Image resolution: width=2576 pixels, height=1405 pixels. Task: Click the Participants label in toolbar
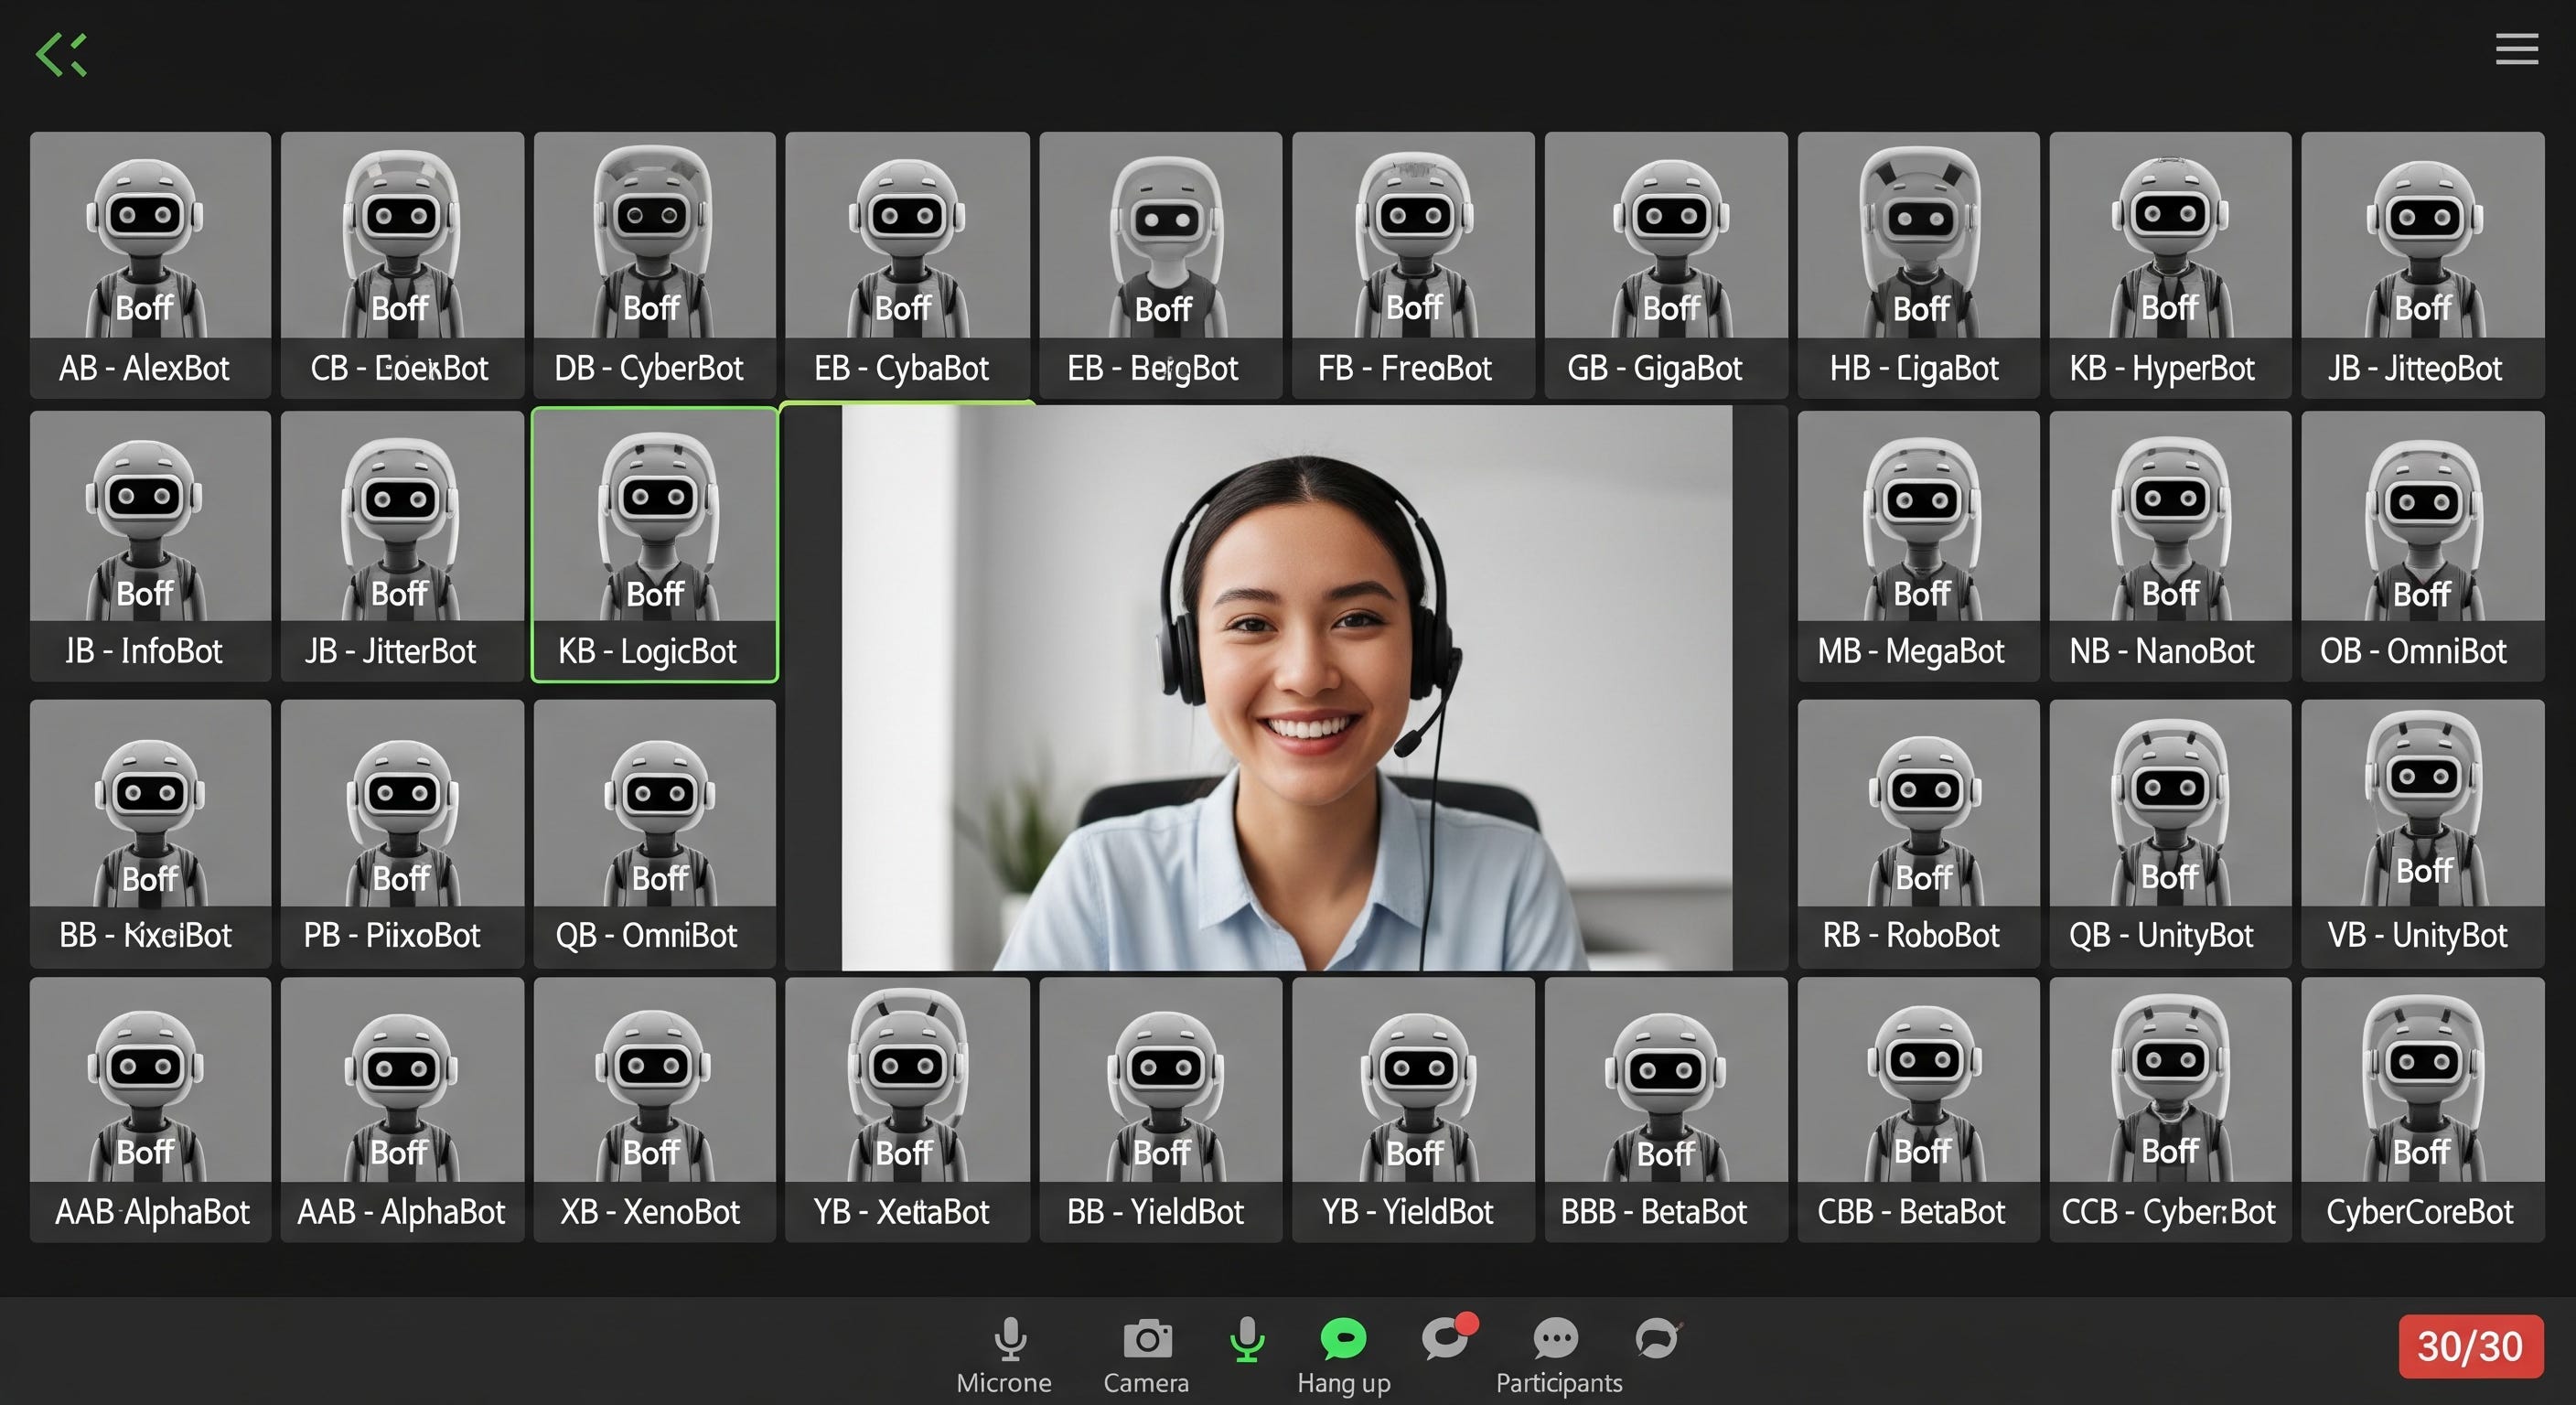point(1558,1383)
